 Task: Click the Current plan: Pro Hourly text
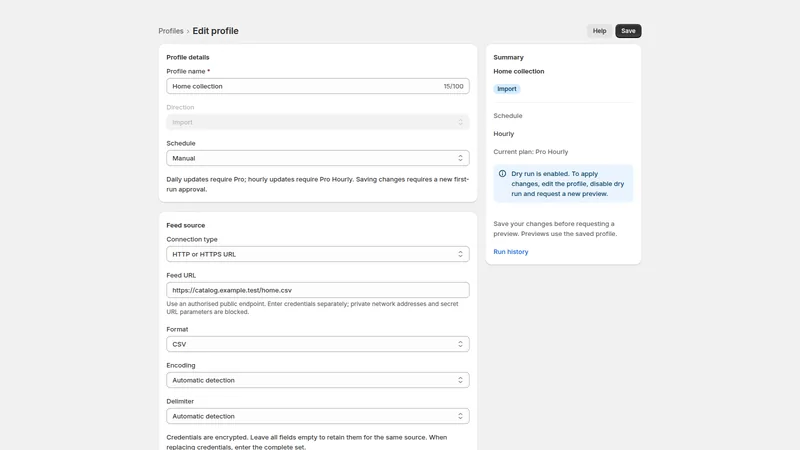(x=530, y=152)
